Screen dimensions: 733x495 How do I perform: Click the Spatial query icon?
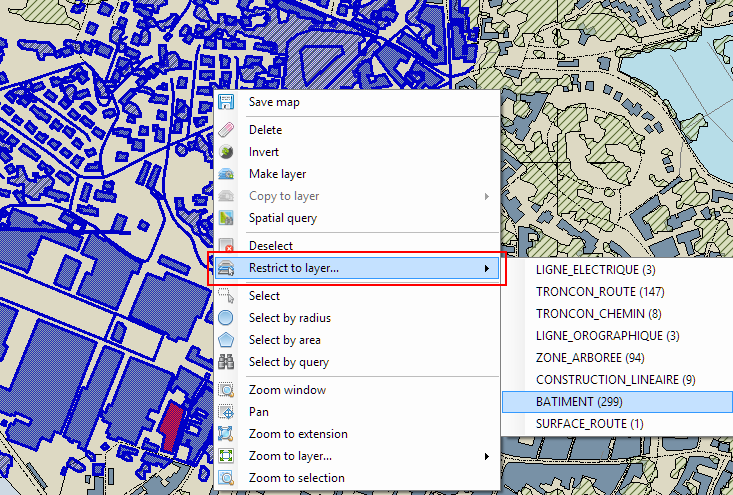click(x=226, y=218)
